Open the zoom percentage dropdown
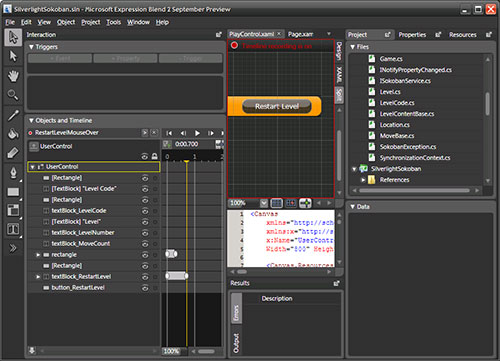The image size is (500, 361). [x=264, y=203]
